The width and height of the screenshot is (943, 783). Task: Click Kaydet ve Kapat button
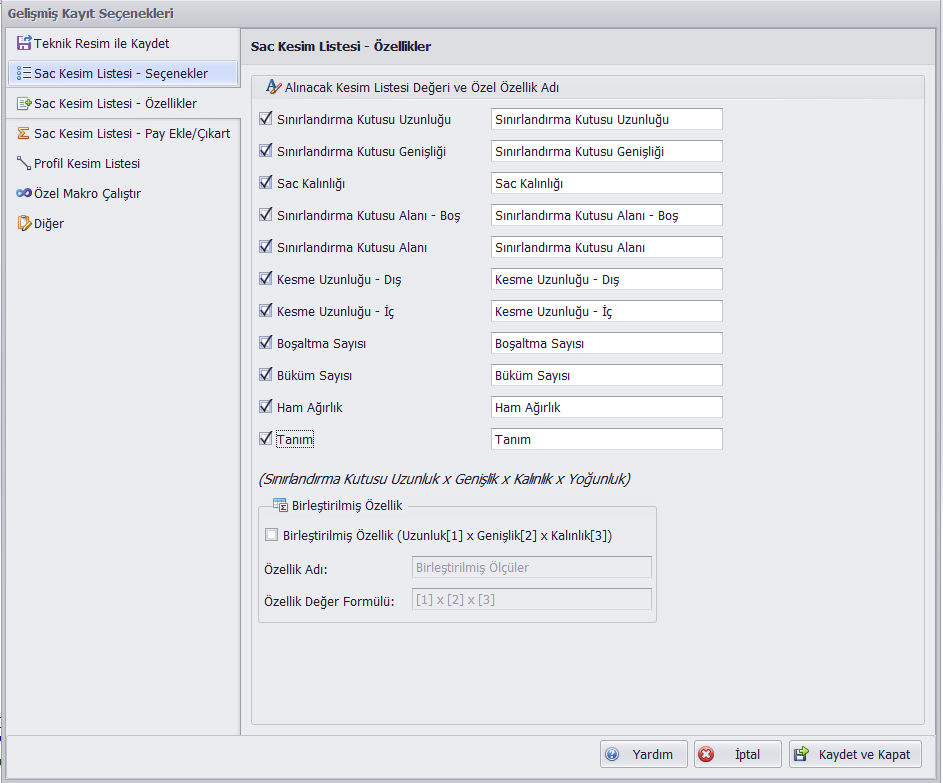click(x=855, y=754)
